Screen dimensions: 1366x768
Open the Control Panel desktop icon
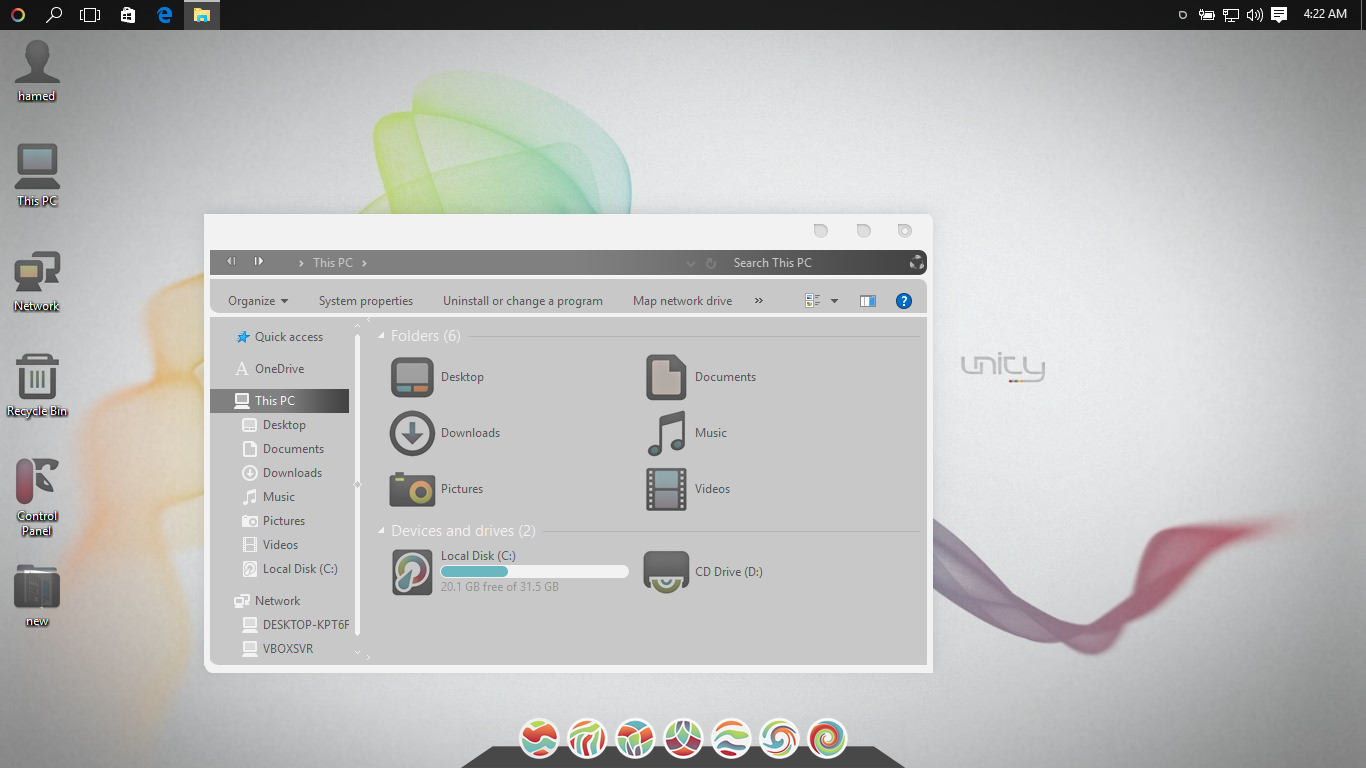(37, 483)
